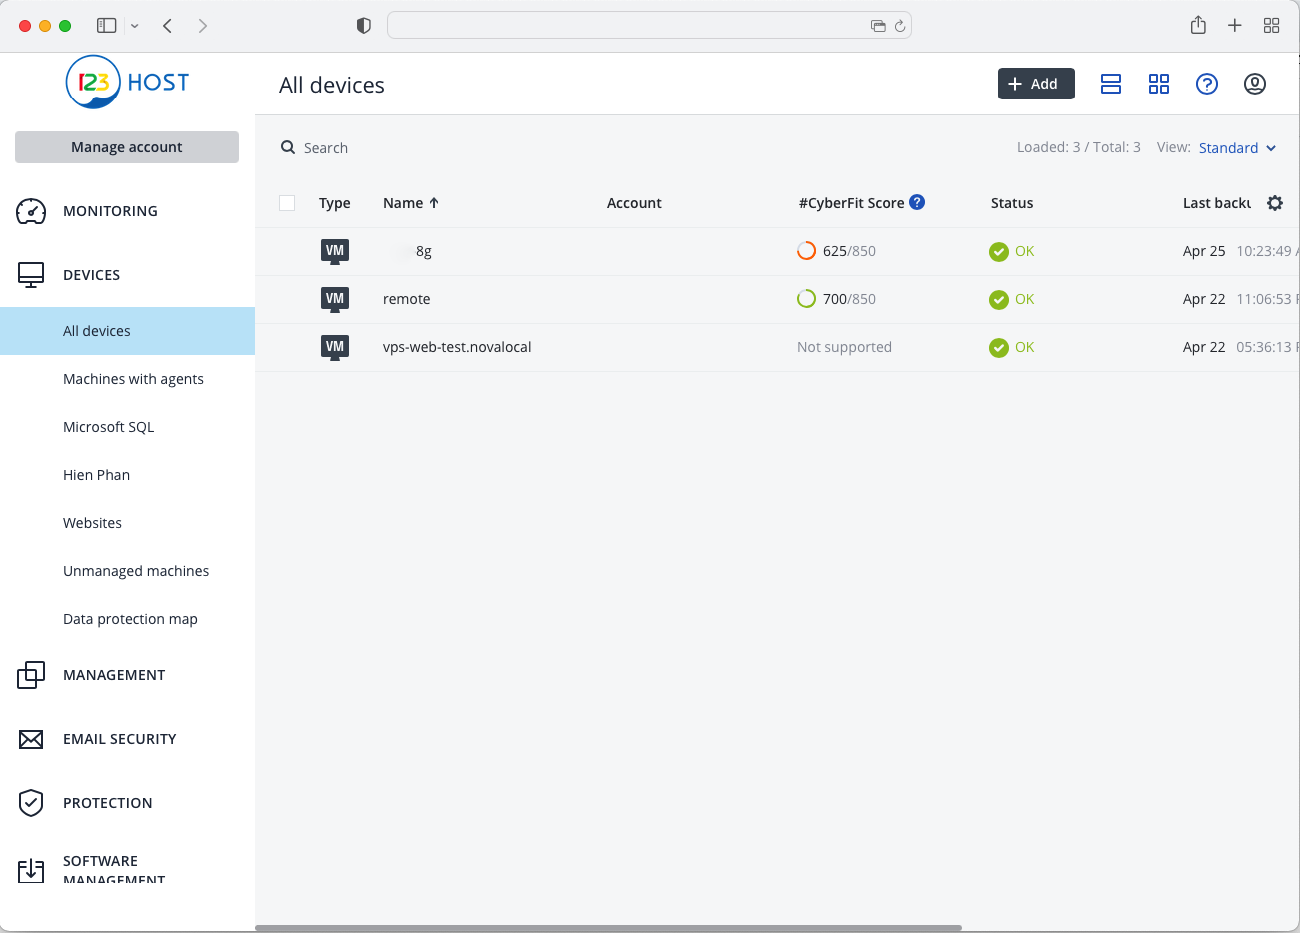Open table column settings gear
The height and width of the screenshot is (933, 1300).
pos(1274,203)
